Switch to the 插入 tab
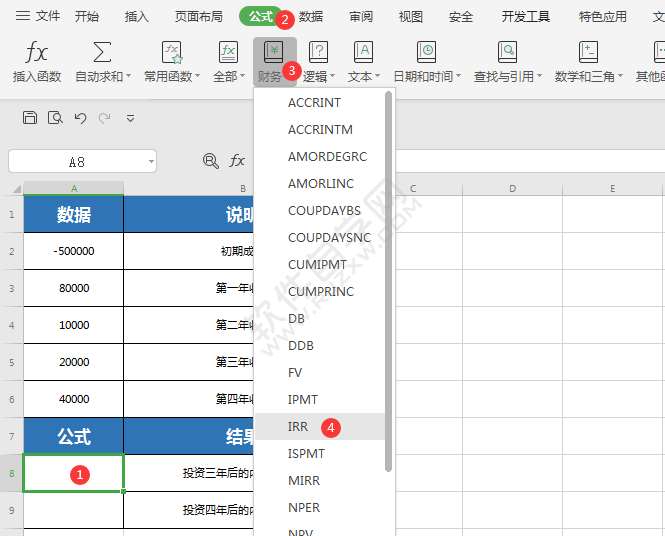 (x=137, y=17)
